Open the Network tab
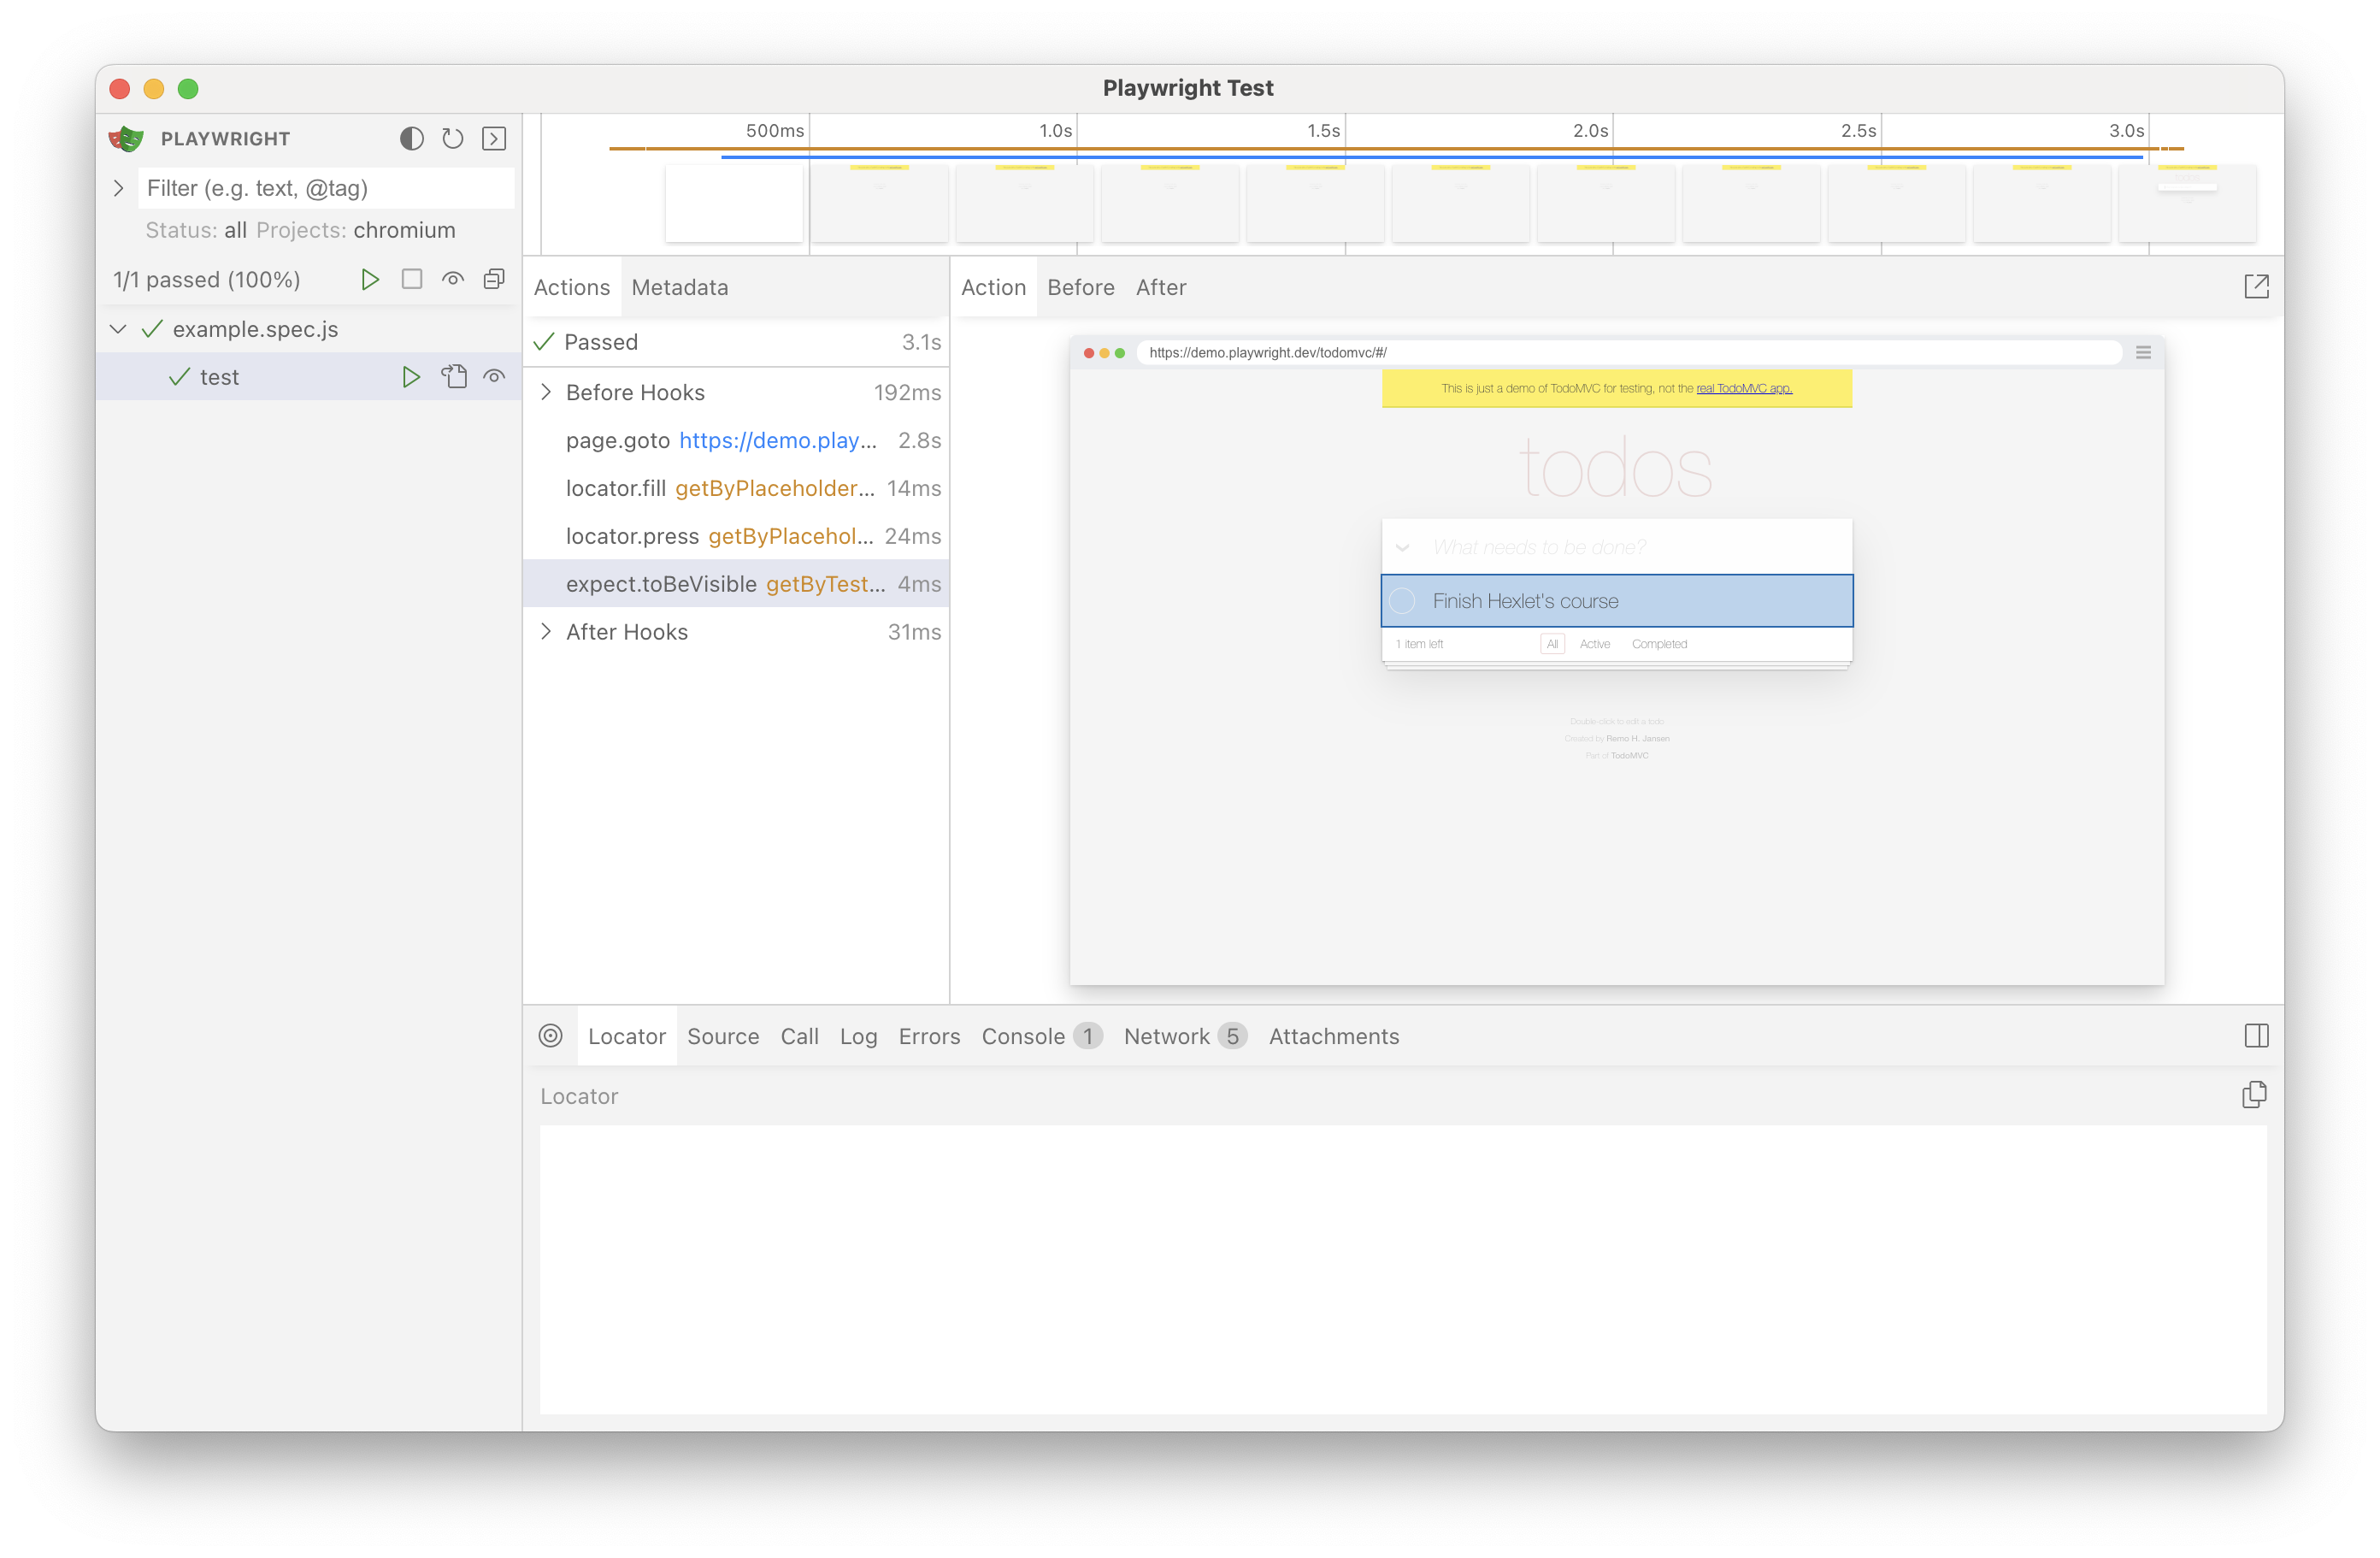The width and height of the screenshot is (2380, 1558). 1166,1037
